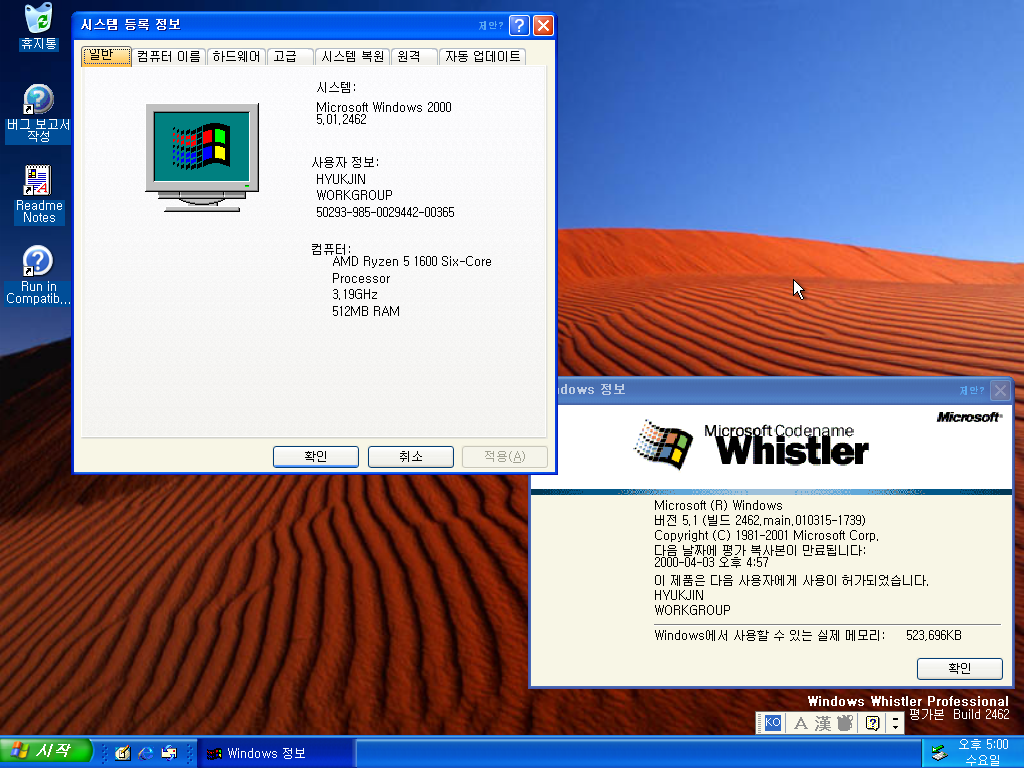This screenshot has width=1024, height=768.
Task: Click the taskbar clock showing 오후 5:00
Action: 983,752
